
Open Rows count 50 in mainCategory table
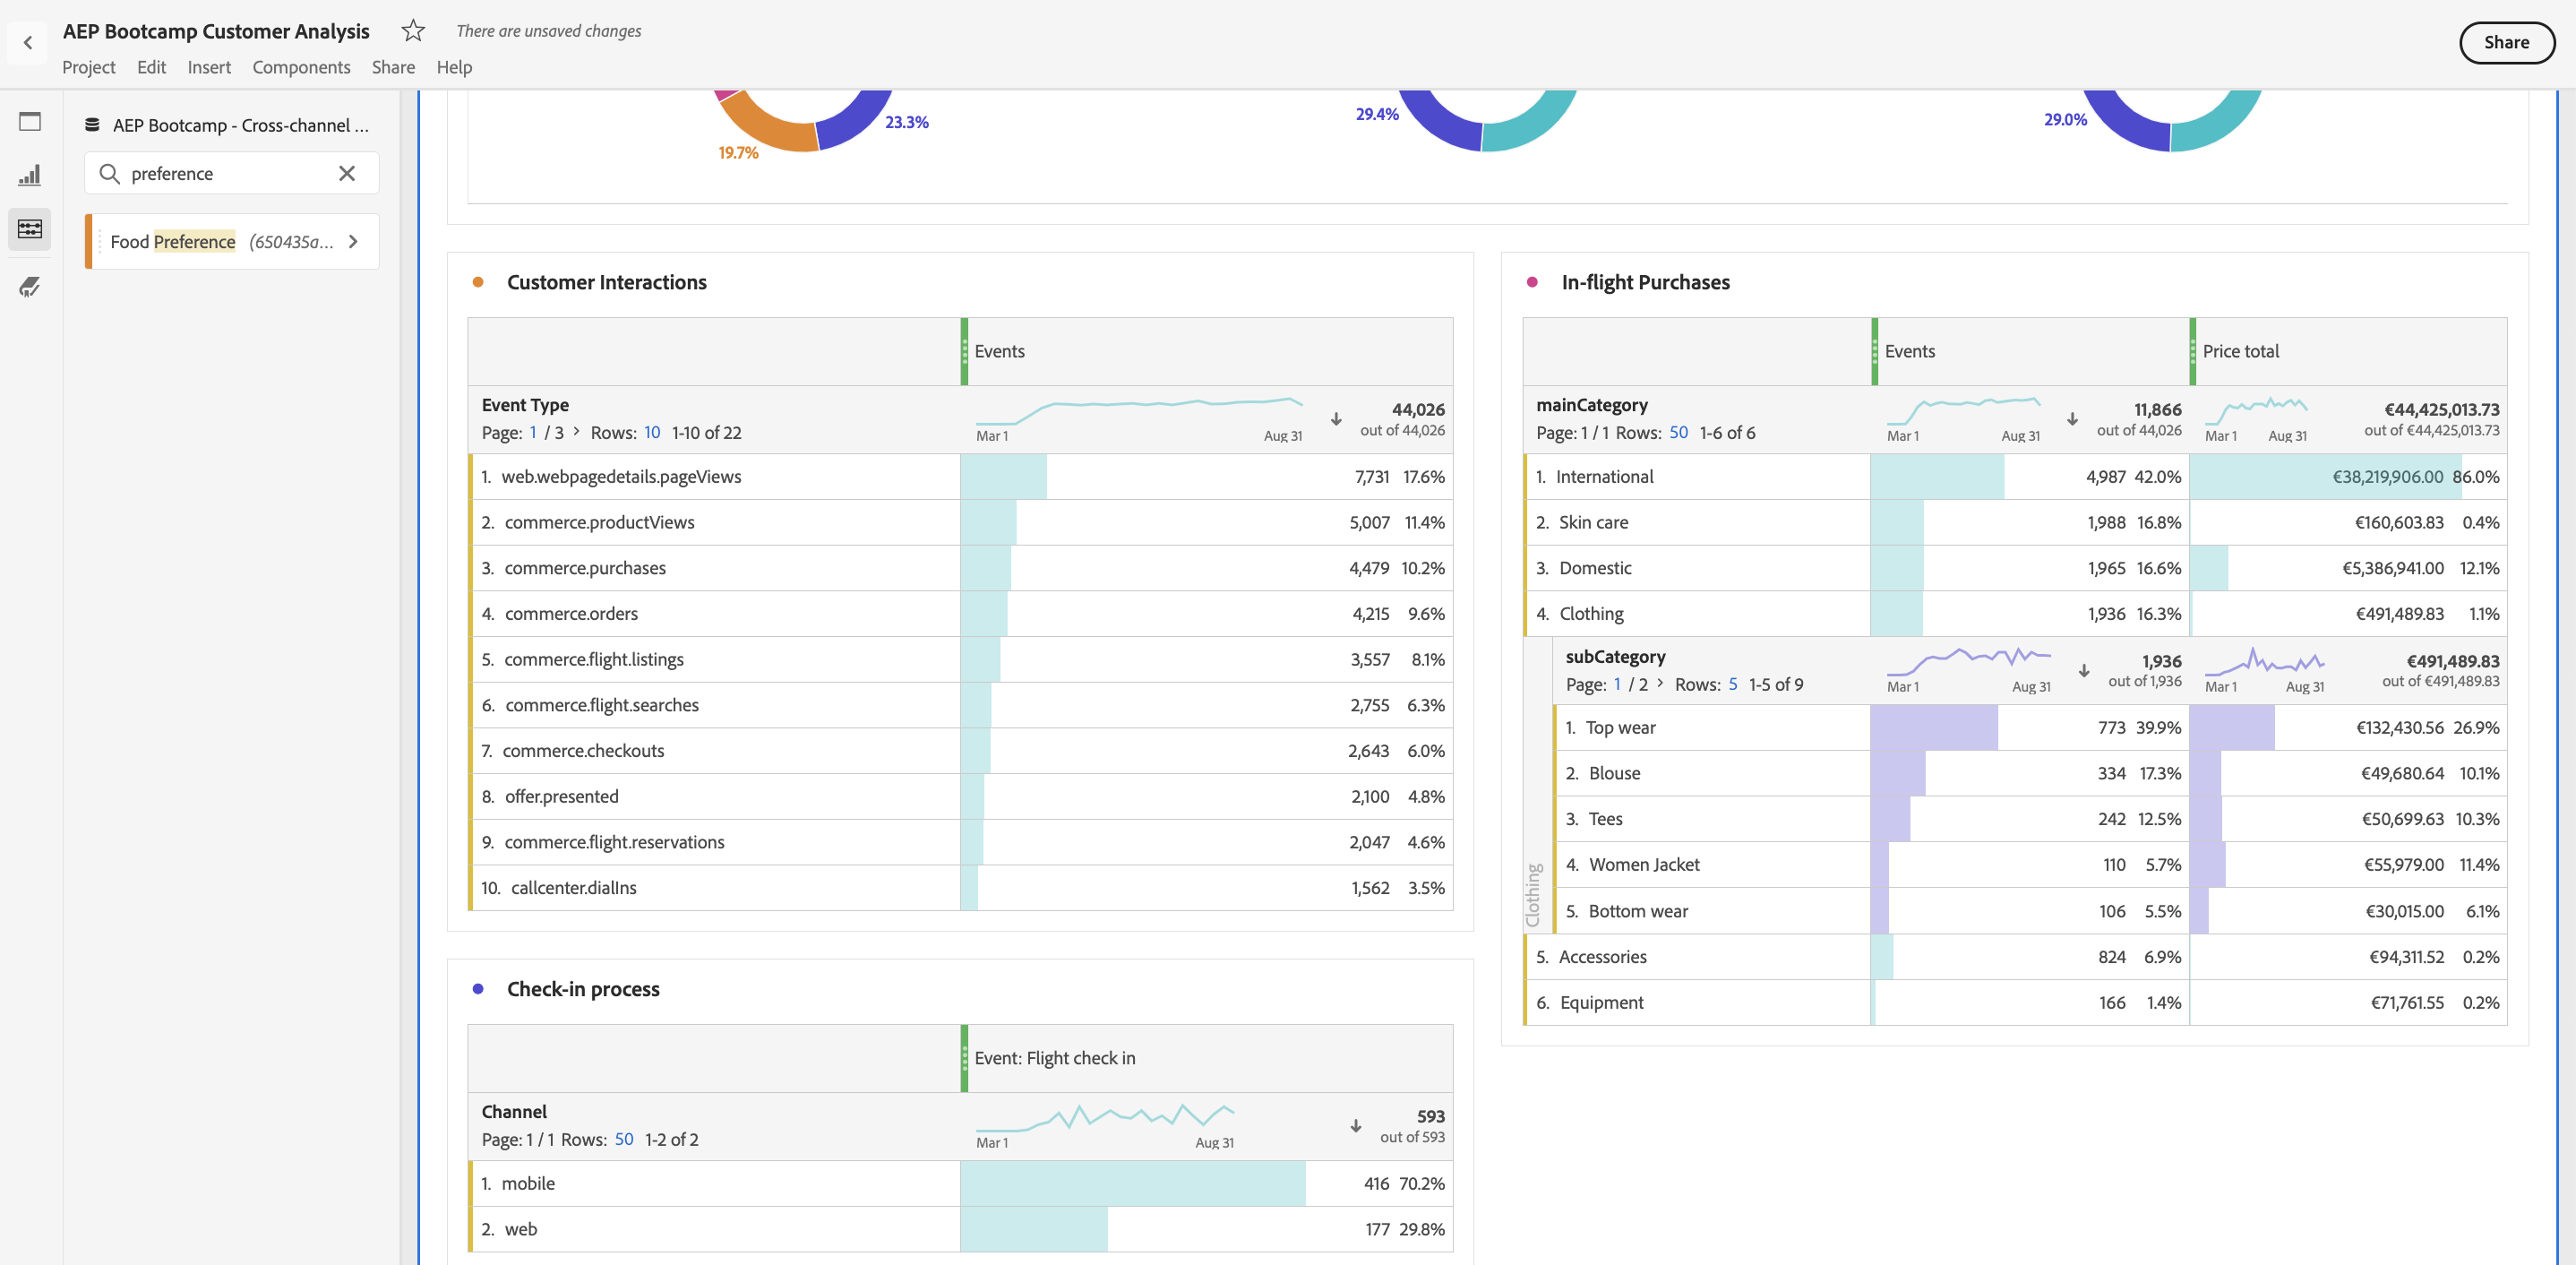[1679, 433]
